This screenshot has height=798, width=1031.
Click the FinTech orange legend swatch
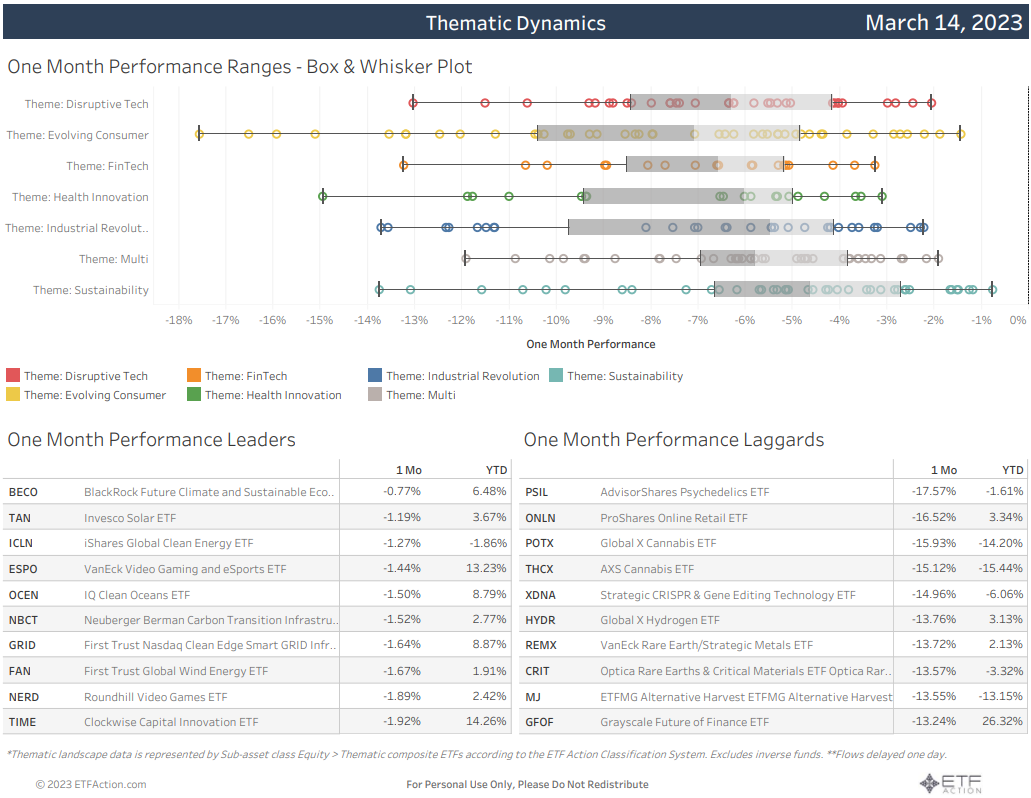coord(194,375)
